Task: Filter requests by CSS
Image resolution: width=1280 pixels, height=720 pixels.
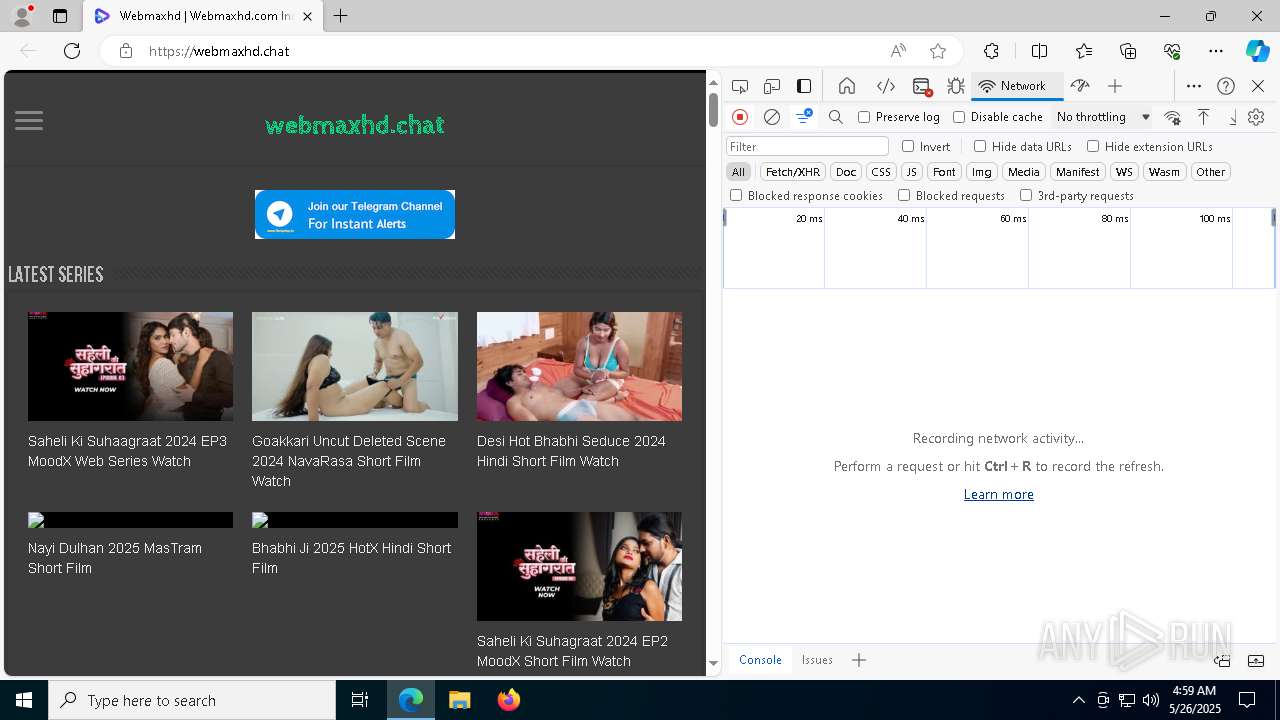Action: (881, 172)
